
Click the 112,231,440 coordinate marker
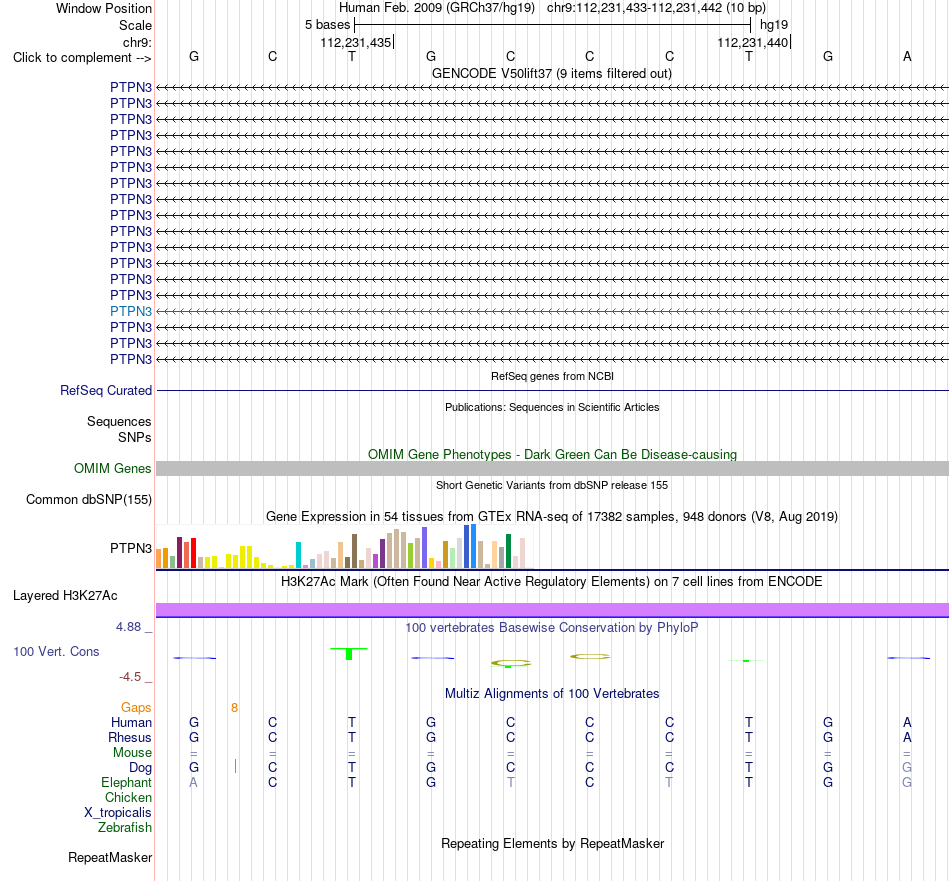[x=752, y=42]
